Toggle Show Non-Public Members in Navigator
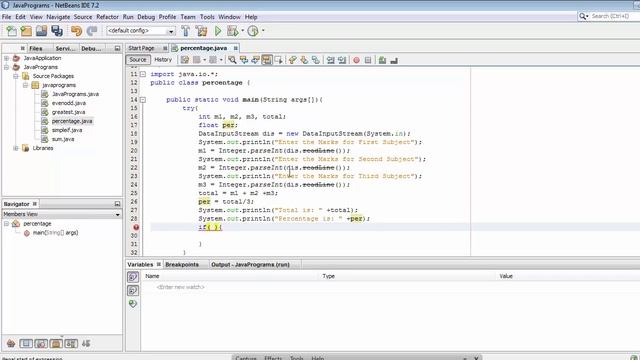Screen dimensions: 640x360 pos(56,343)
